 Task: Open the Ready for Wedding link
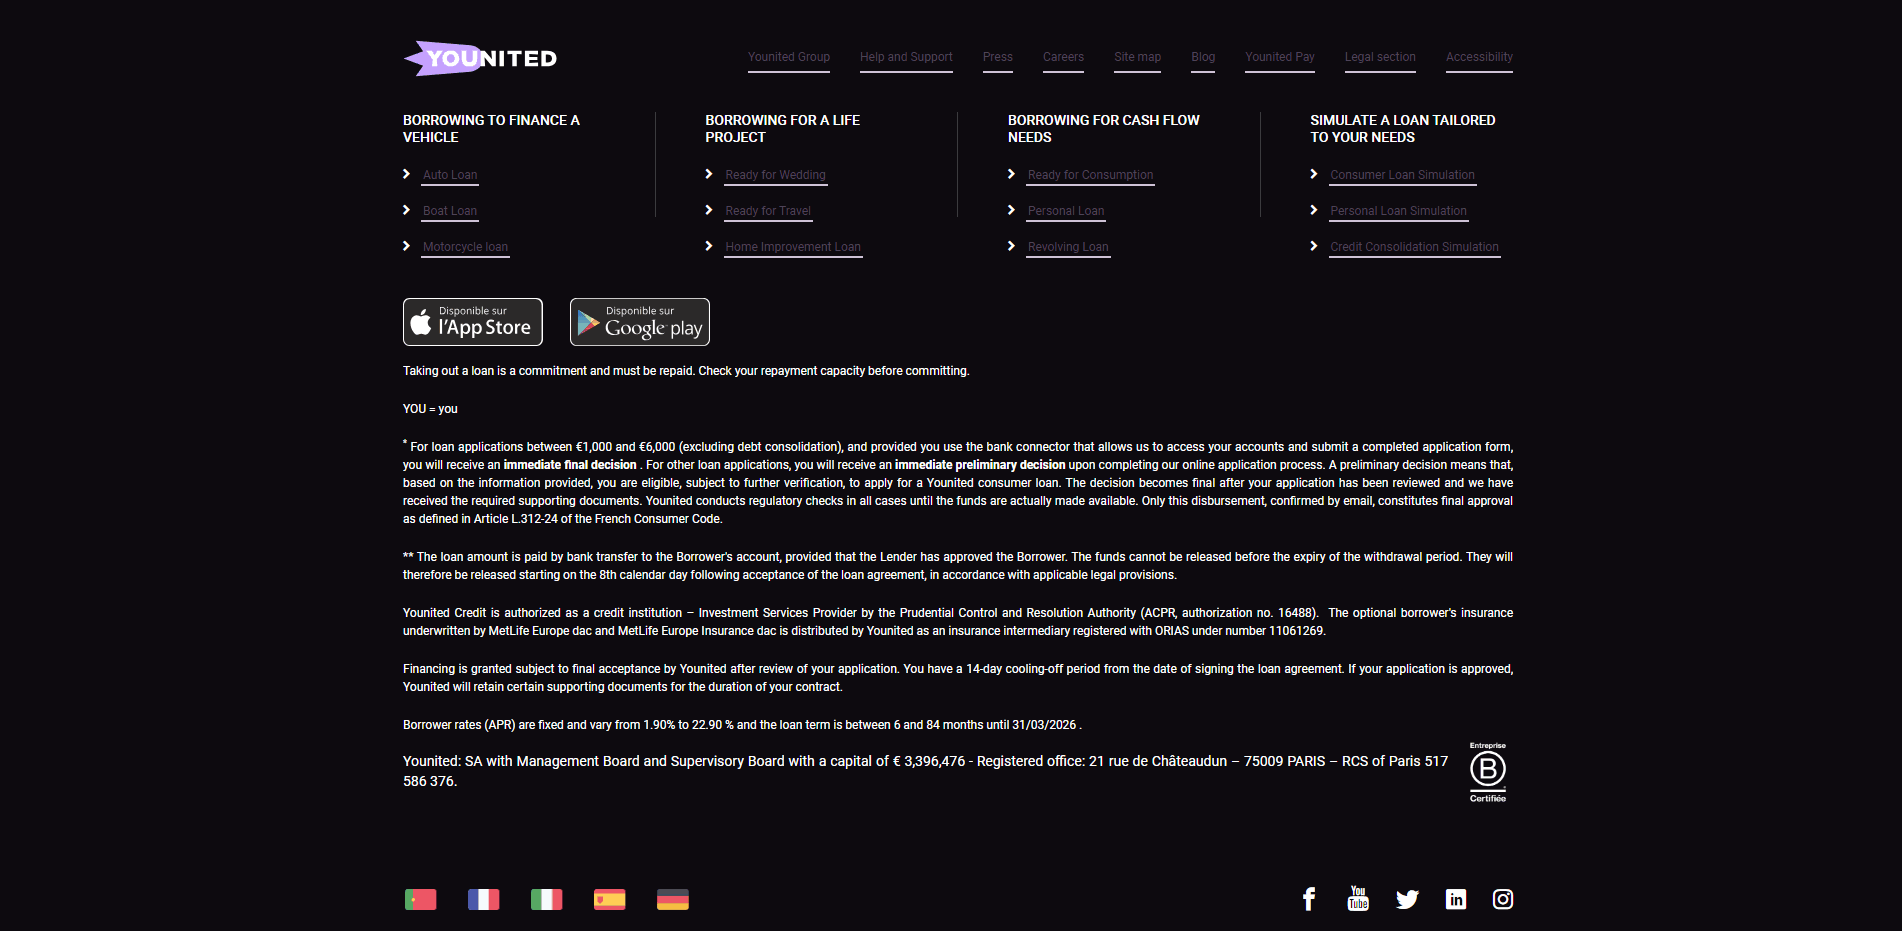[775, 175]
